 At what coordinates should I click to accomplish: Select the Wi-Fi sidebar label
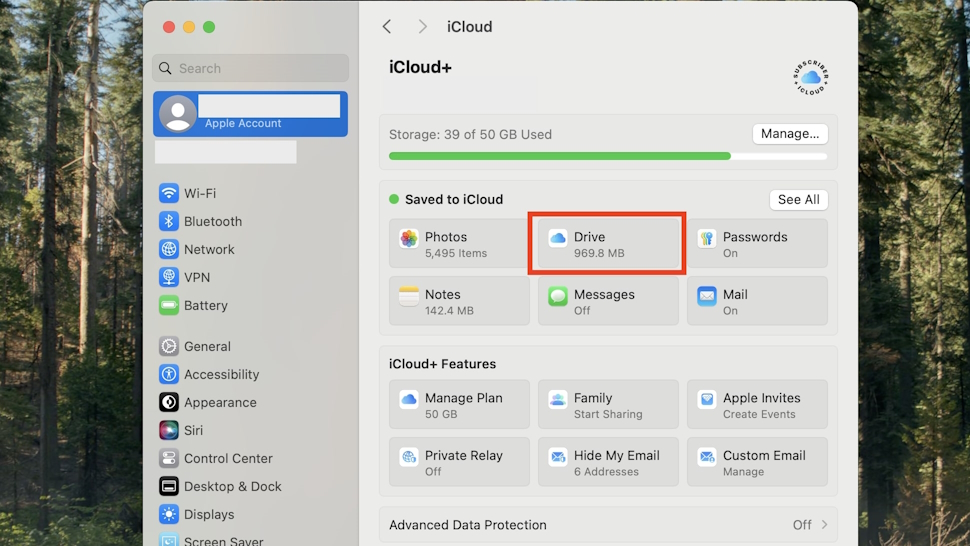pyautogui.click(x=200, y=194)
